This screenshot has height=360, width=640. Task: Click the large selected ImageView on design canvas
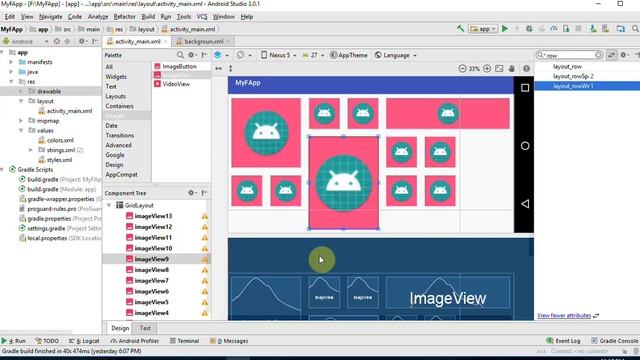(x=343, y=182)
